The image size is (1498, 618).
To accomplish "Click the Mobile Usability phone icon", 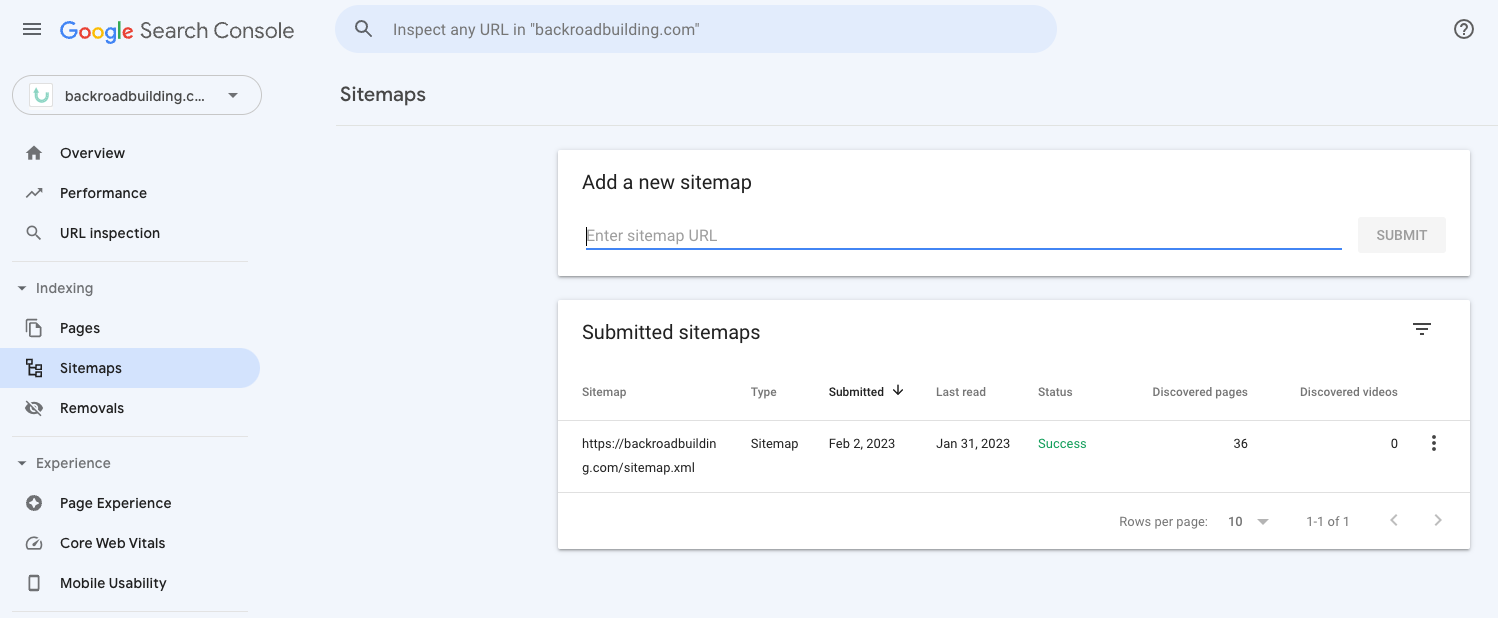I will pos(34,583).
